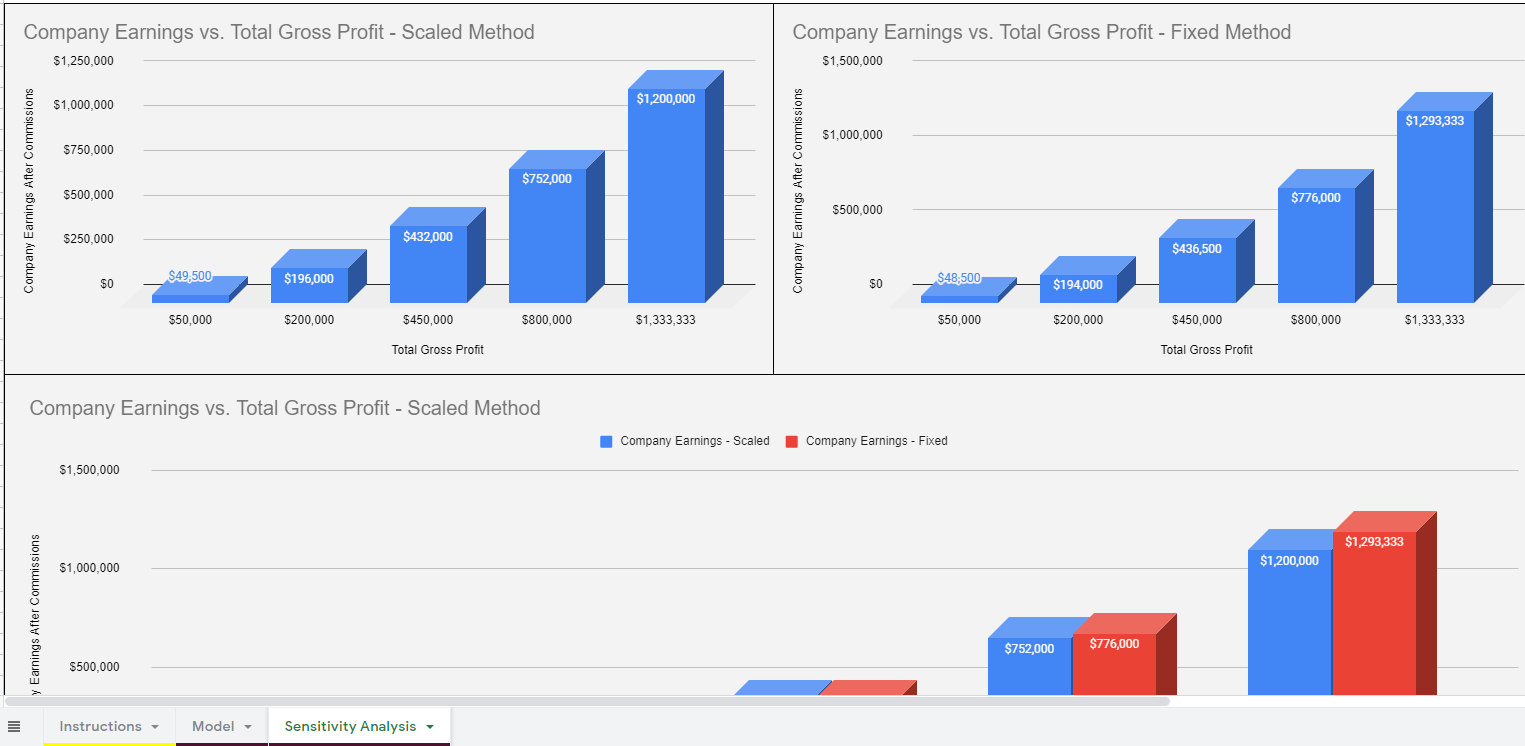This screenshot has height=746, width=1525.
Task: Click $776,000 label on the red bar
Action: pyautogui.click(x=1114, y=644)
